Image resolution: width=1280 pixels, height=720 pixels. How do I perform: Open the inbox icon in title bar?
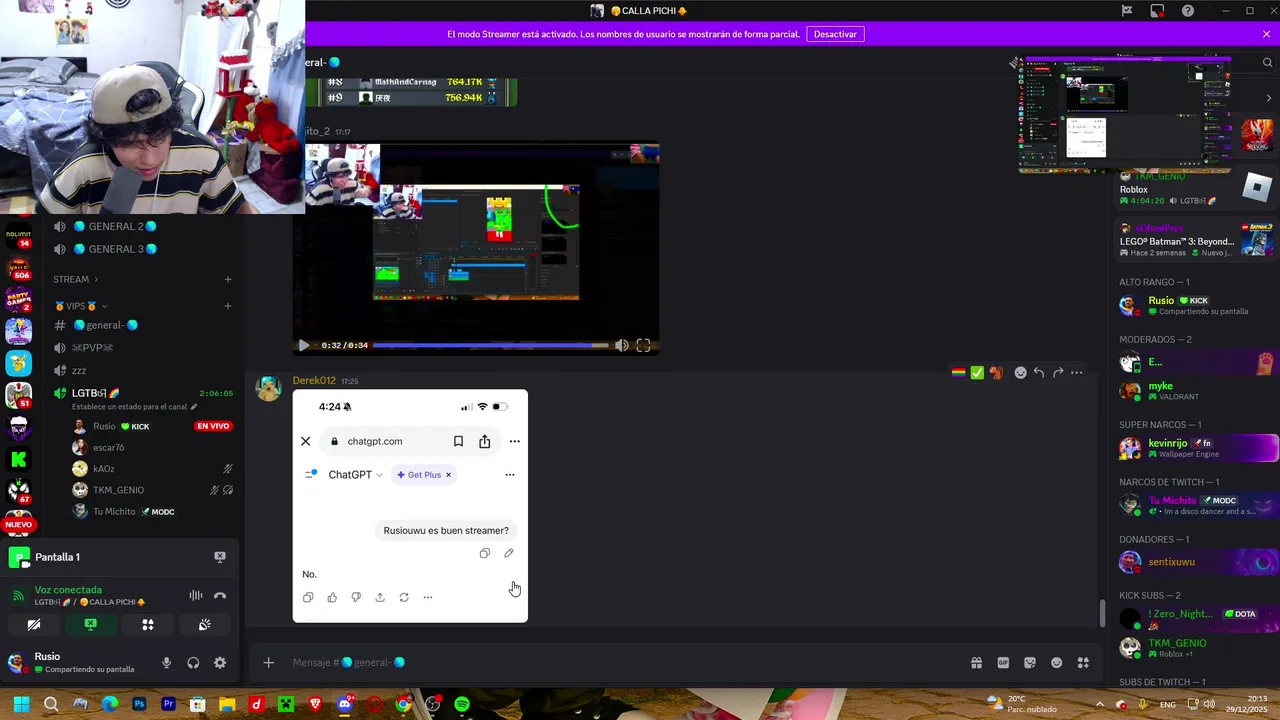[1157, 11]
